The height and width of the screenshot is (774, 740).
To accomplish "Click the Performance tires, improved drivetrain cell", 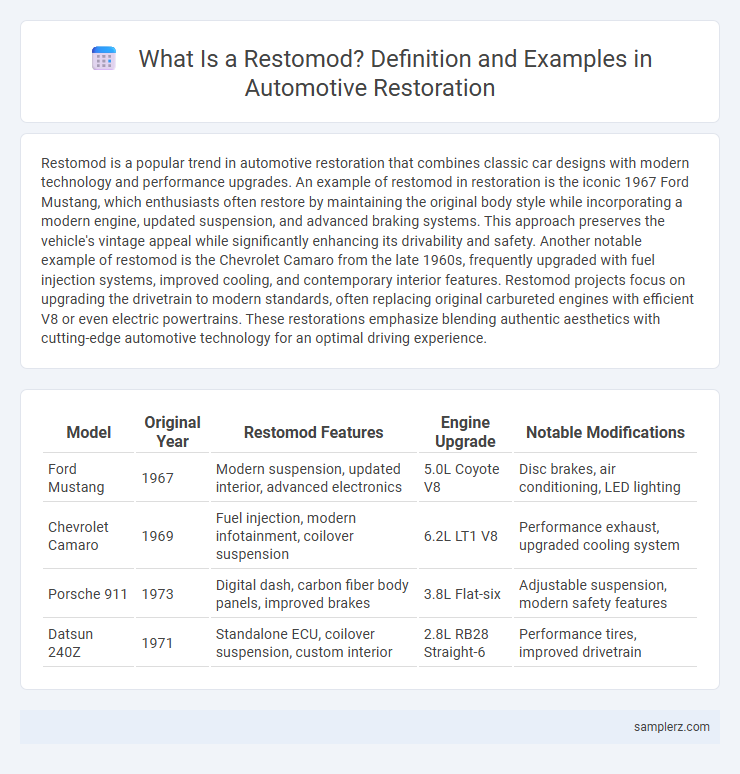I will [605, 643].
